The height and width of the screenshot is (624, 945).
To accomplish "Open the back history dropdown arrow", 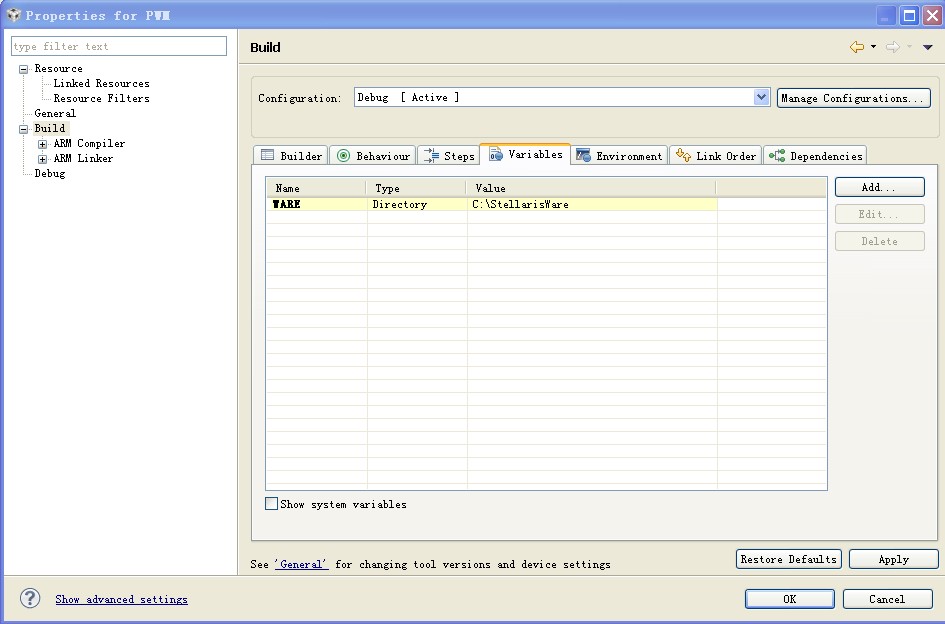I will 873,46.
